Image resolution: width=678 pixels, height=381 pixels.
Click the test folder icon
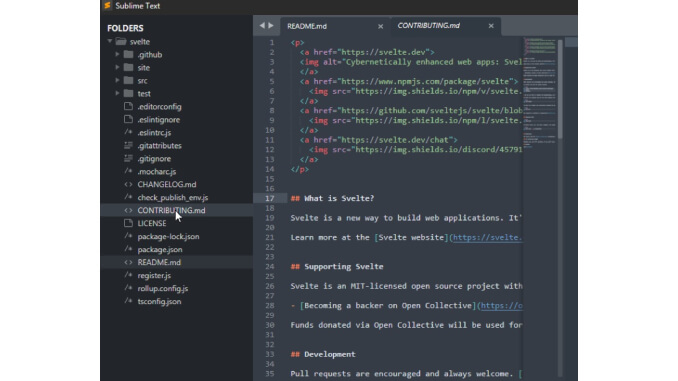[128, 93]
